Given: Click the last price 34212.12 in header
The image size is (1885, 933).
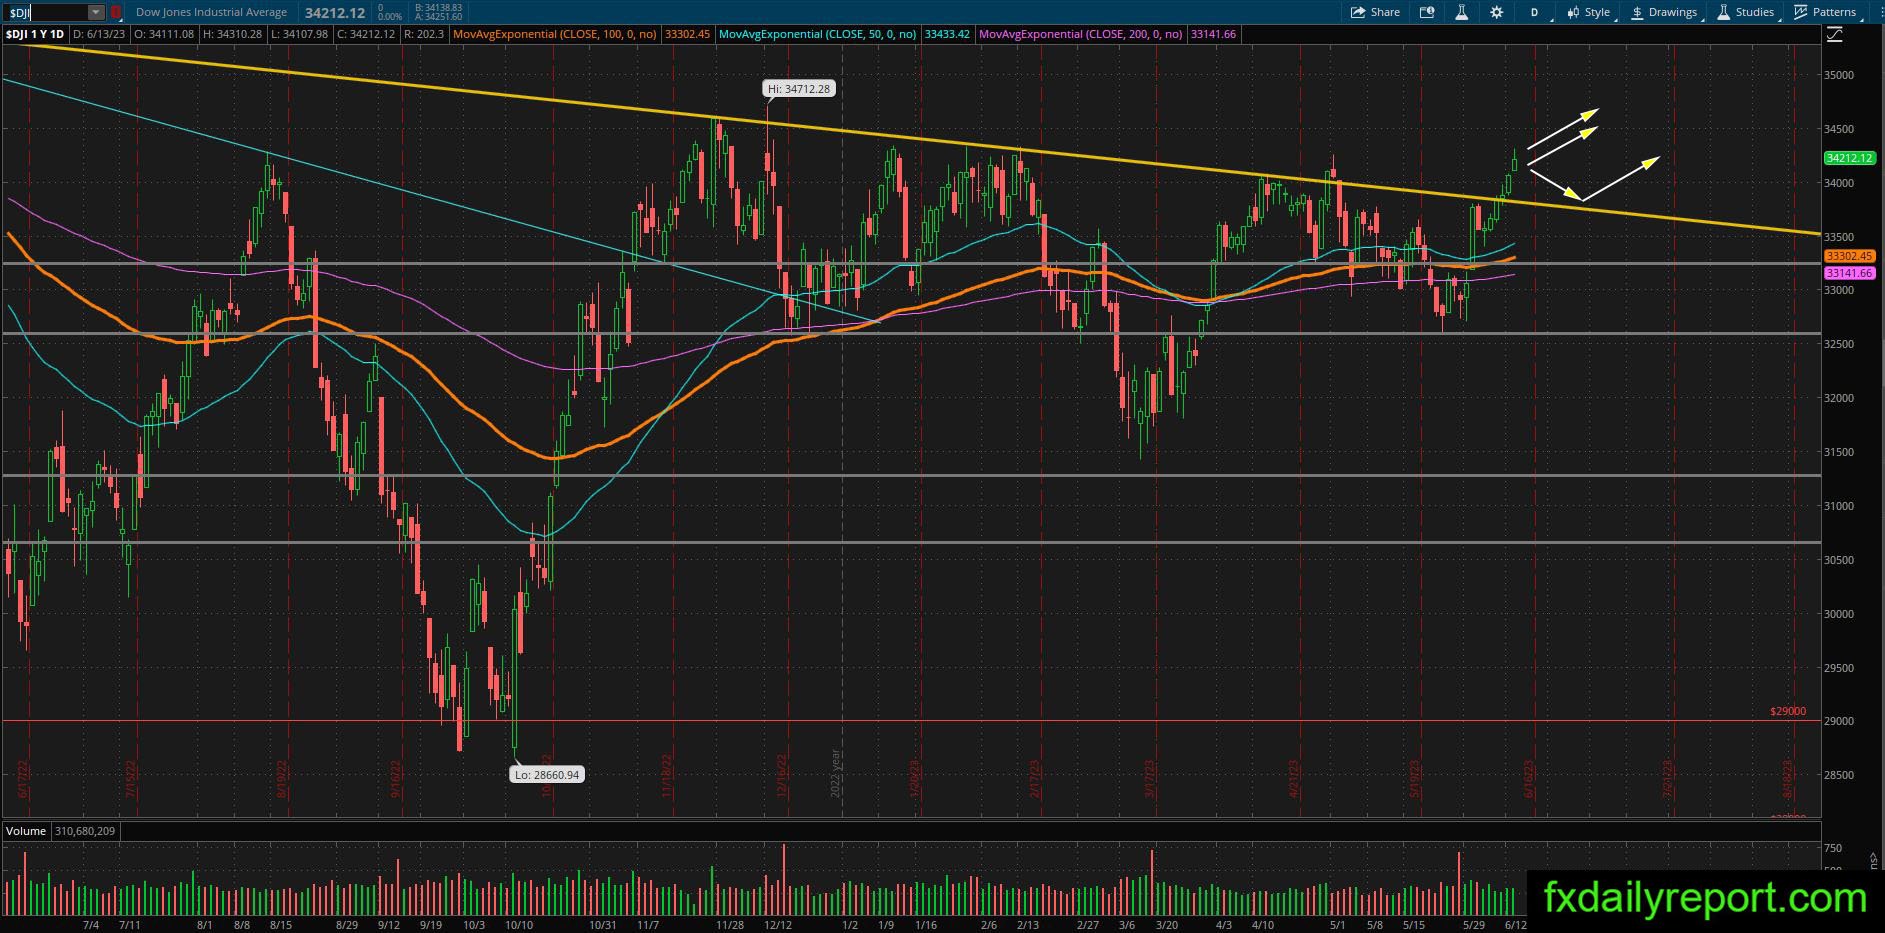Looking at the screenshot, I should 335,12.
